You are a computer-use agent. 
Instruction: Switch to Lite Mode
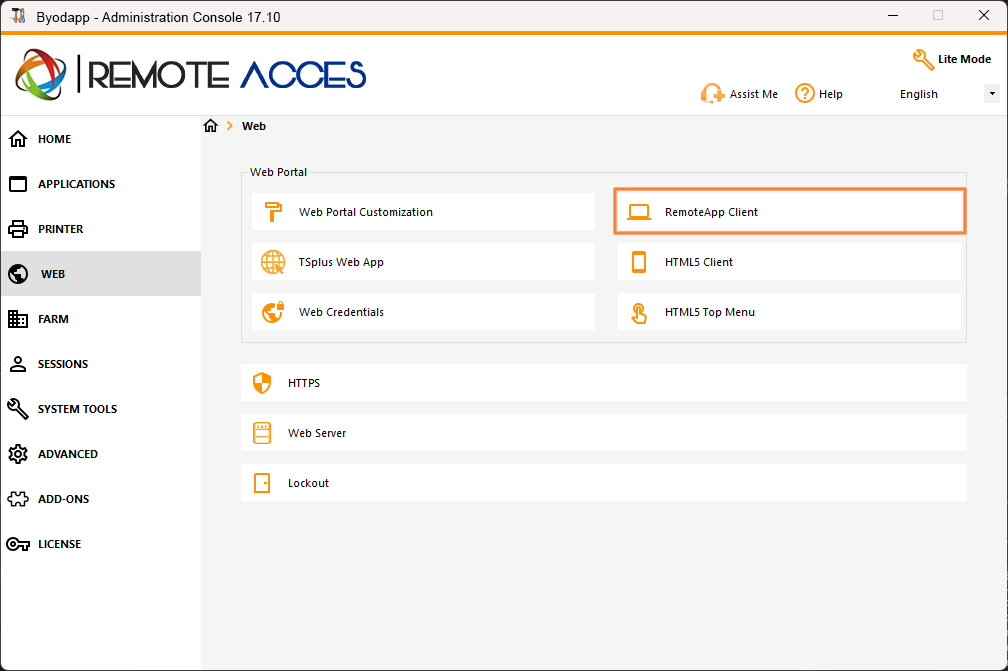click(x=964, y=59)
